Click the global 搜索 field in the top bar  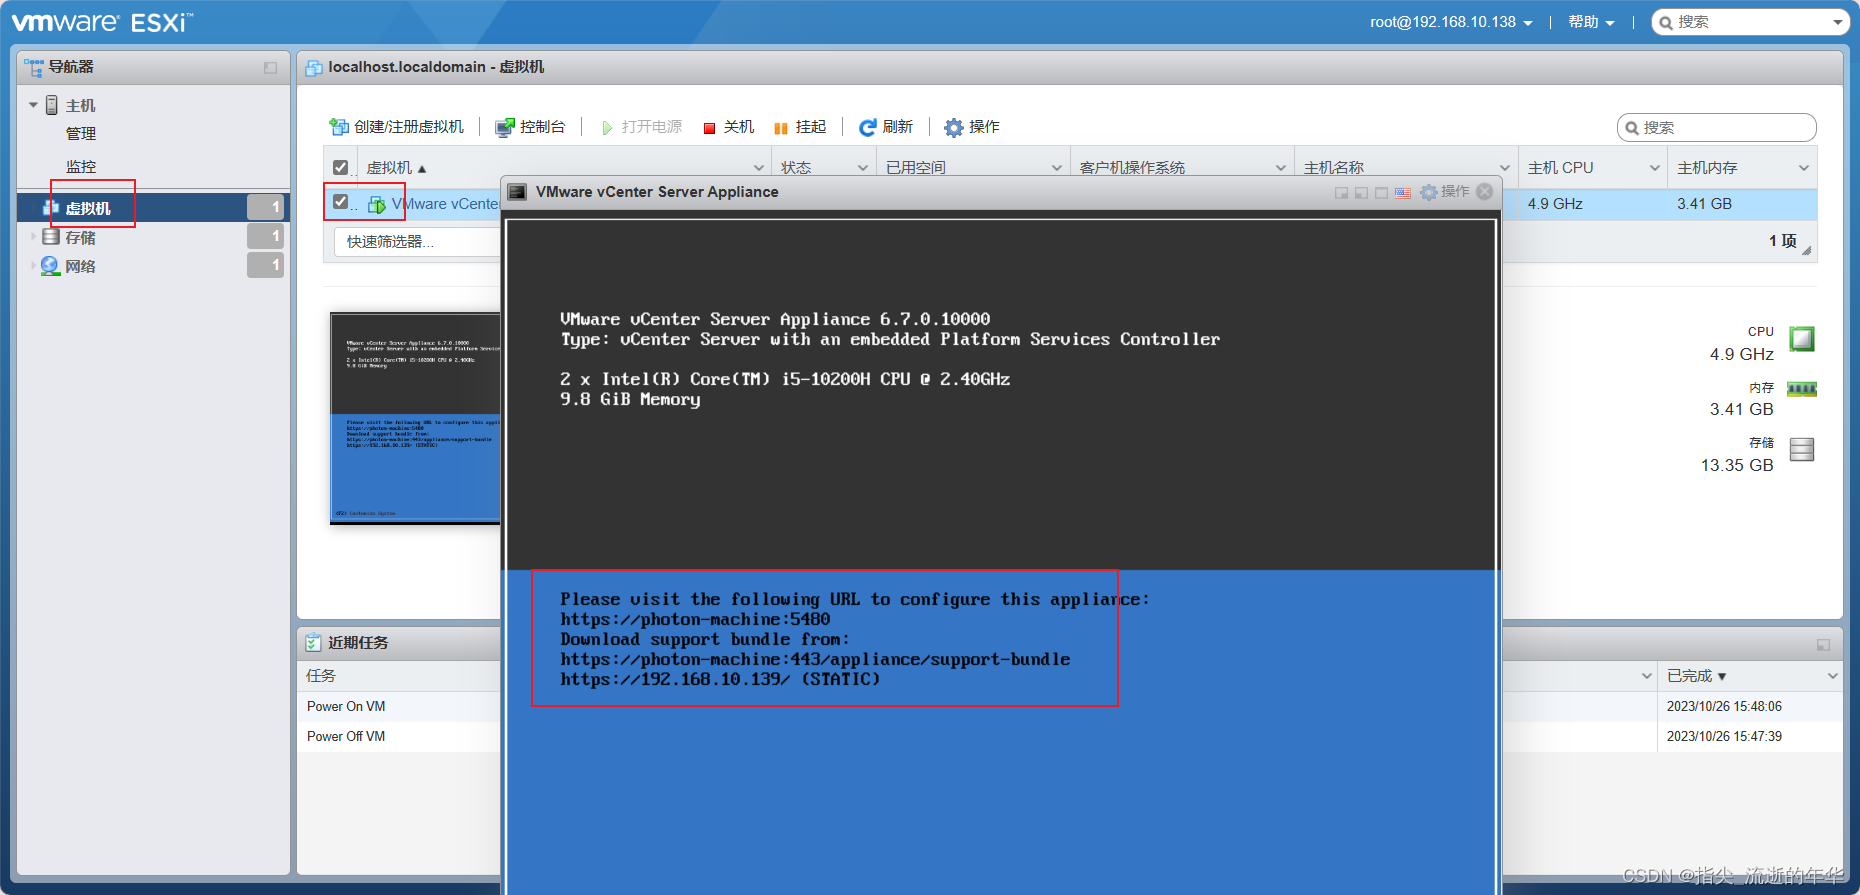pos(1750,22)
